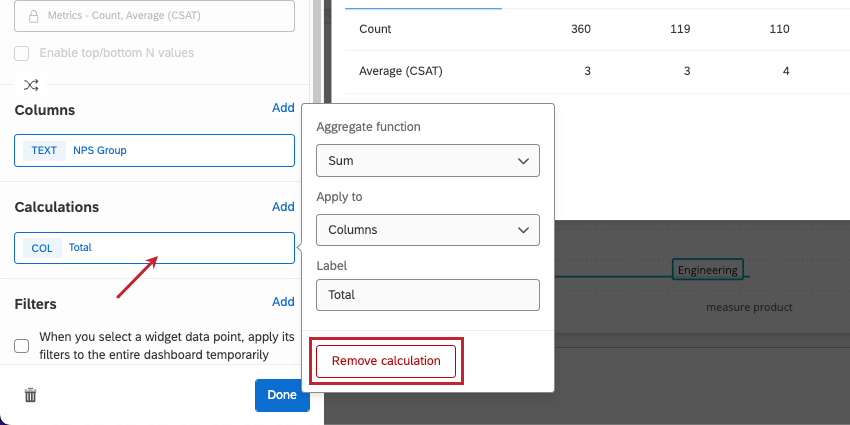850x425 pixels.
Task: Click the lock icon in Metrics field
Action: 34,17
